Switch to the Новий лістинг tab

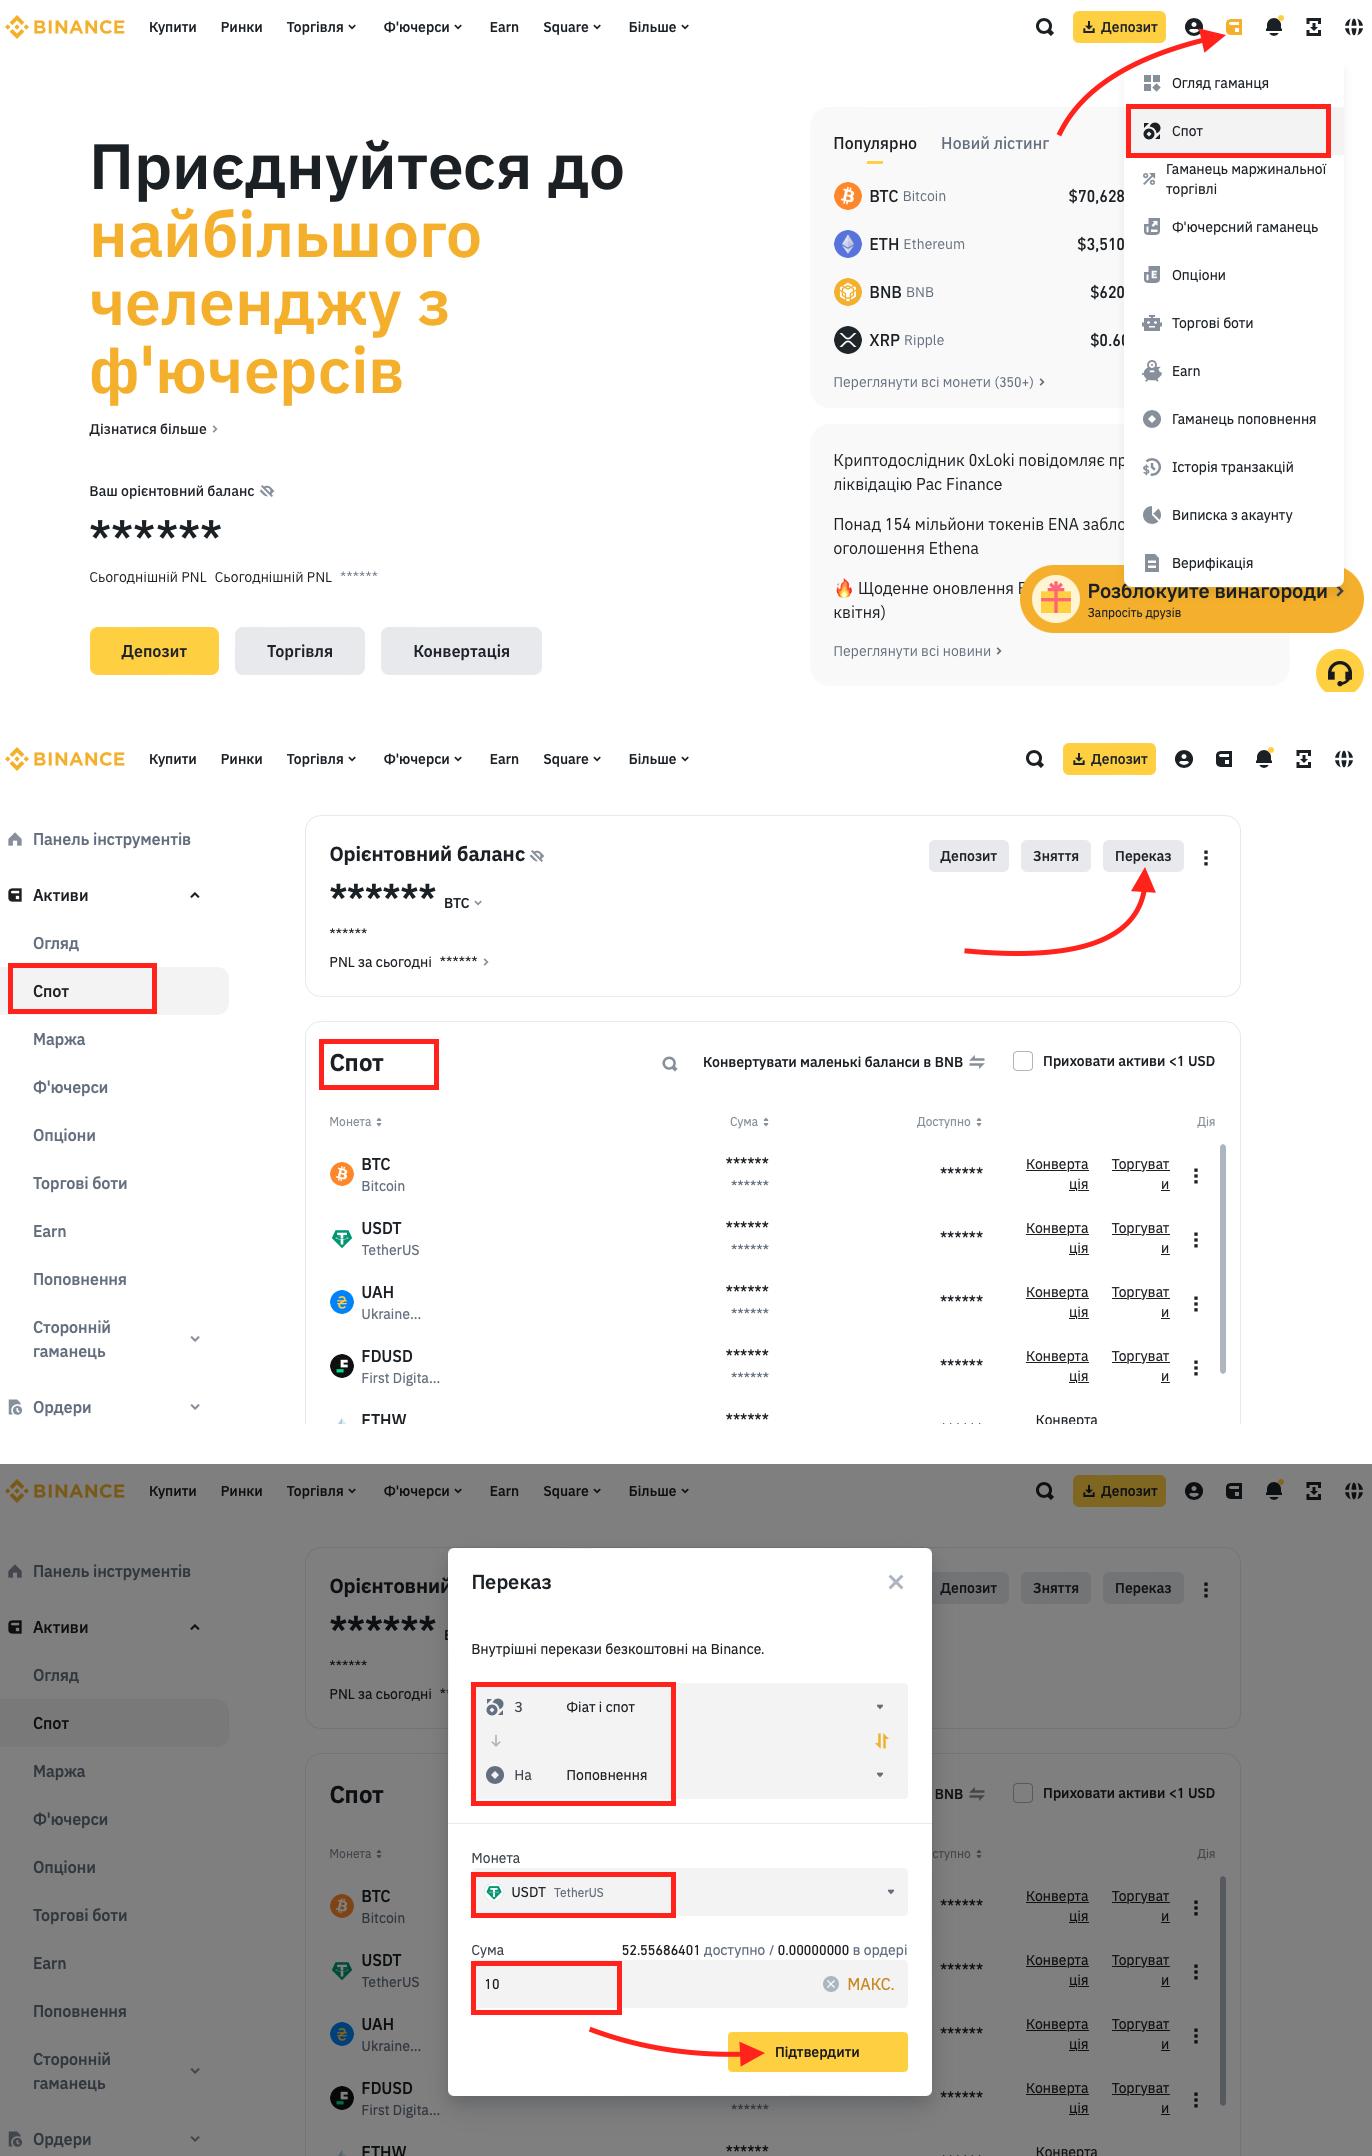point(995,143)
